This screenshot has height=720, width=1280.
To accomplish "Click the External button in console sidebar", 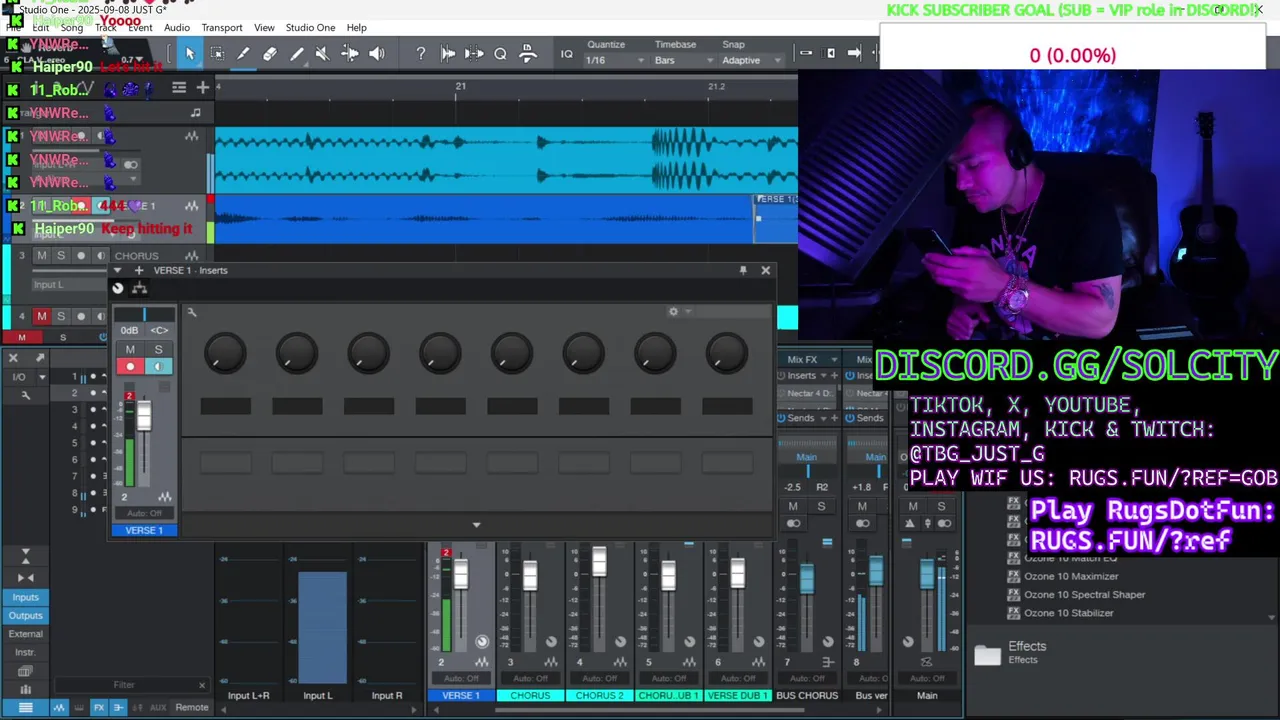I will 26,634.
